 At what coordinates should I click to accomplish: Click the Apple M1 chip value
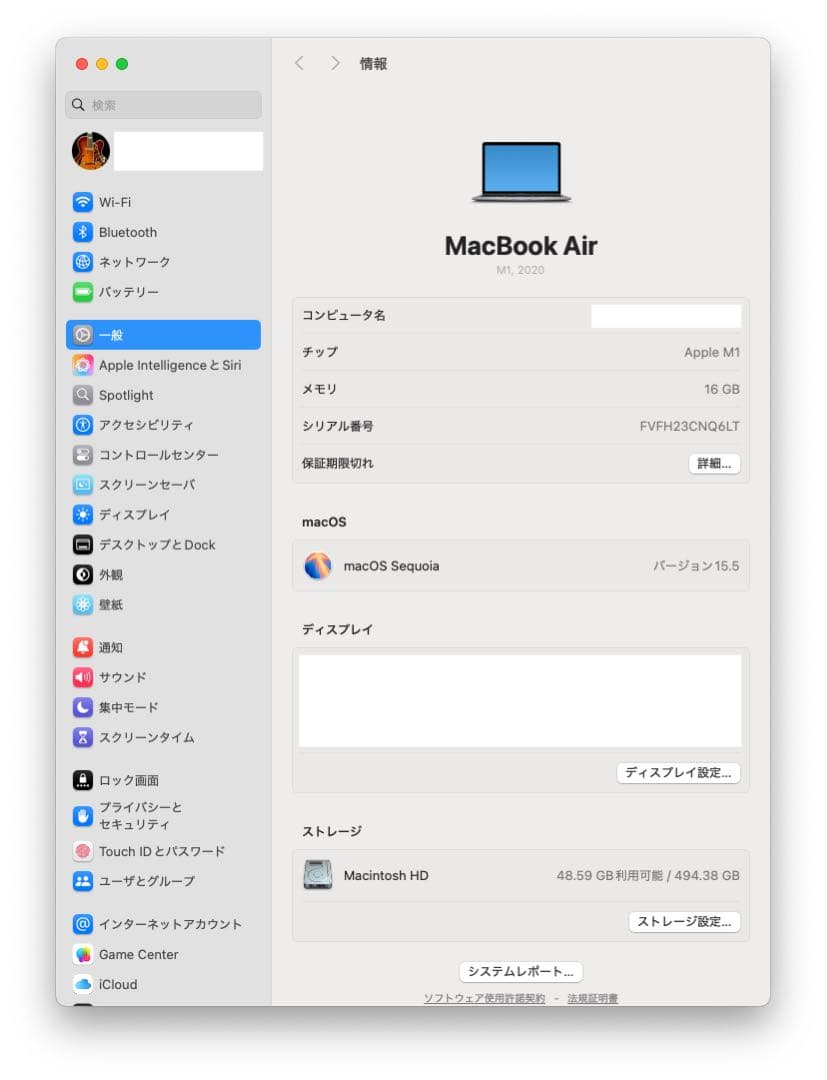pyautogui.click(x=712, y=353)
